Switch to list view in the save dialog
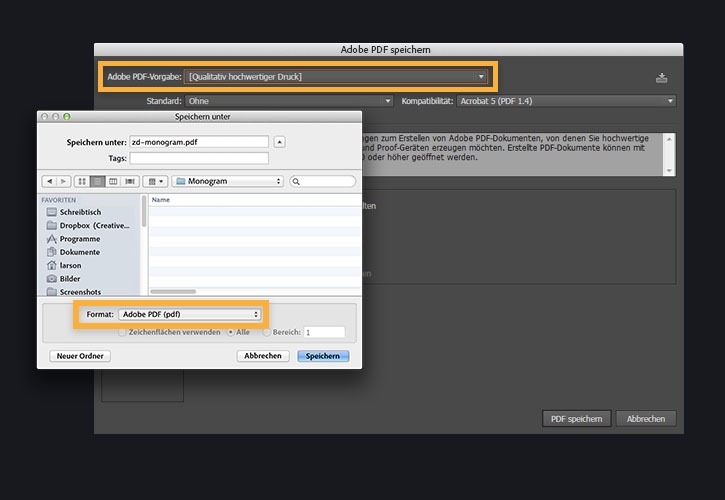The height and width of the screenshot is (500, 725). click(x=98, y=181)
